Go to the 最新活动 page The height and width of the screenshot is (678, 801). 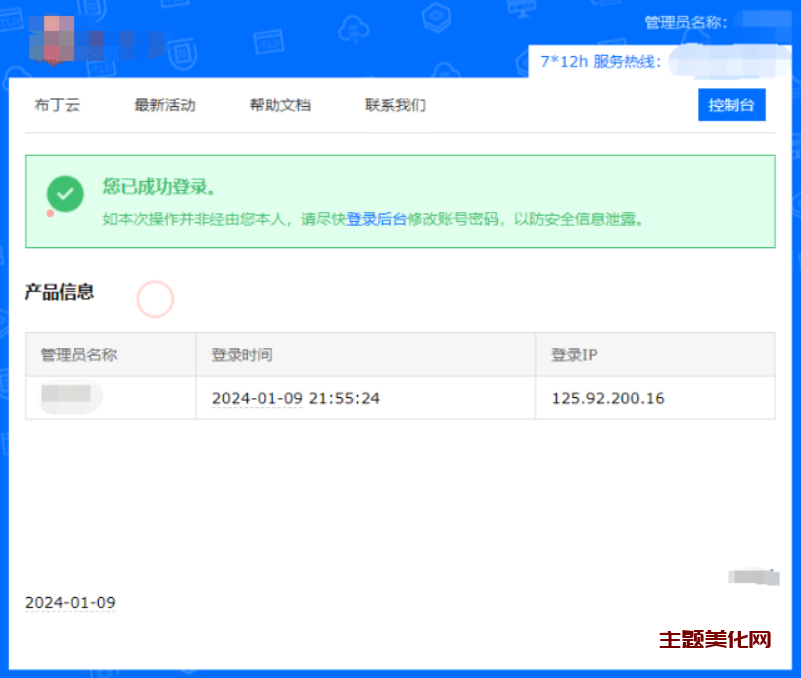coord(165,105)
